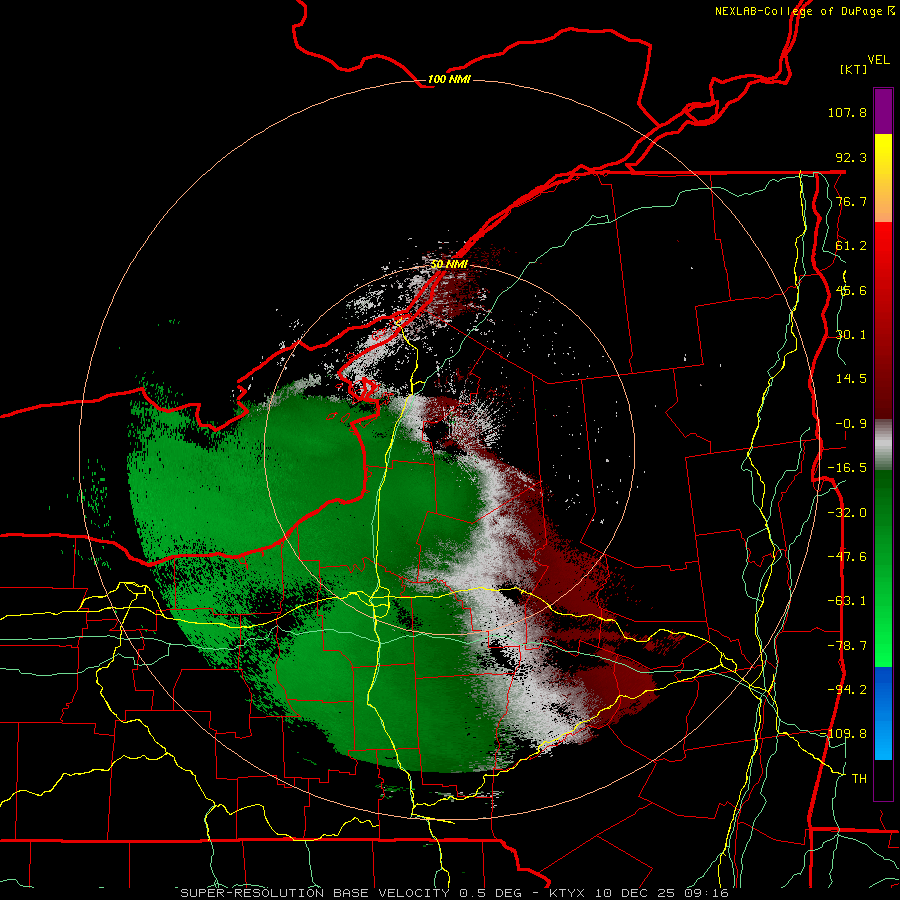Click the 45.6 value on velocity scale

pyautogui.click(x=851, y=290)
